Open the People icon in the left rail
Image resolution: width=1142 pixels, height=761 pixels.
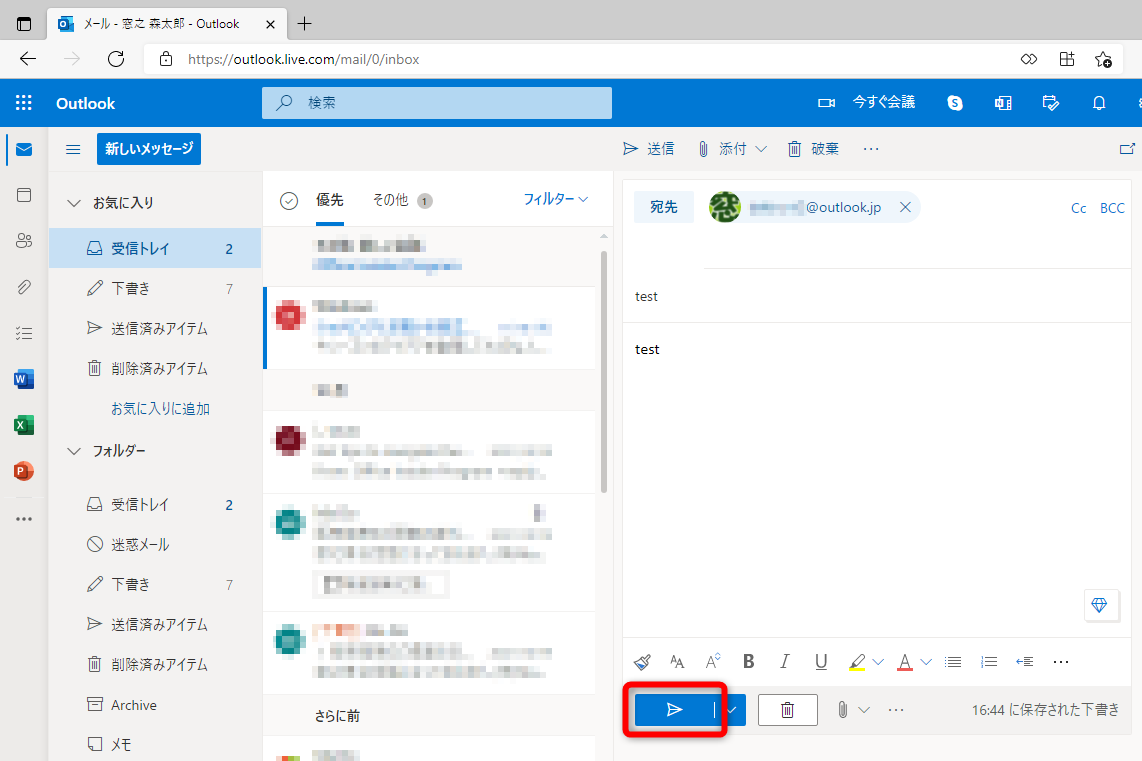(x=24, y=240)
